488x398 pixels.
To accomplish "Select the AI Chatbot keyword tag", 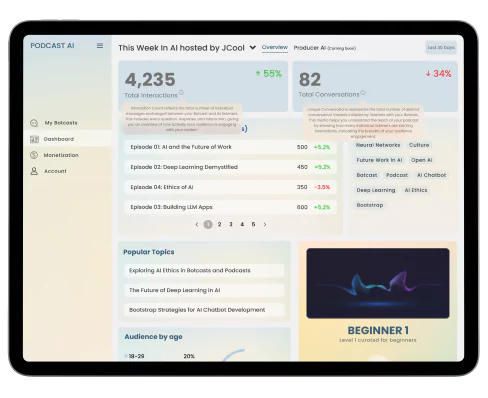I will (x=432, y=175).
